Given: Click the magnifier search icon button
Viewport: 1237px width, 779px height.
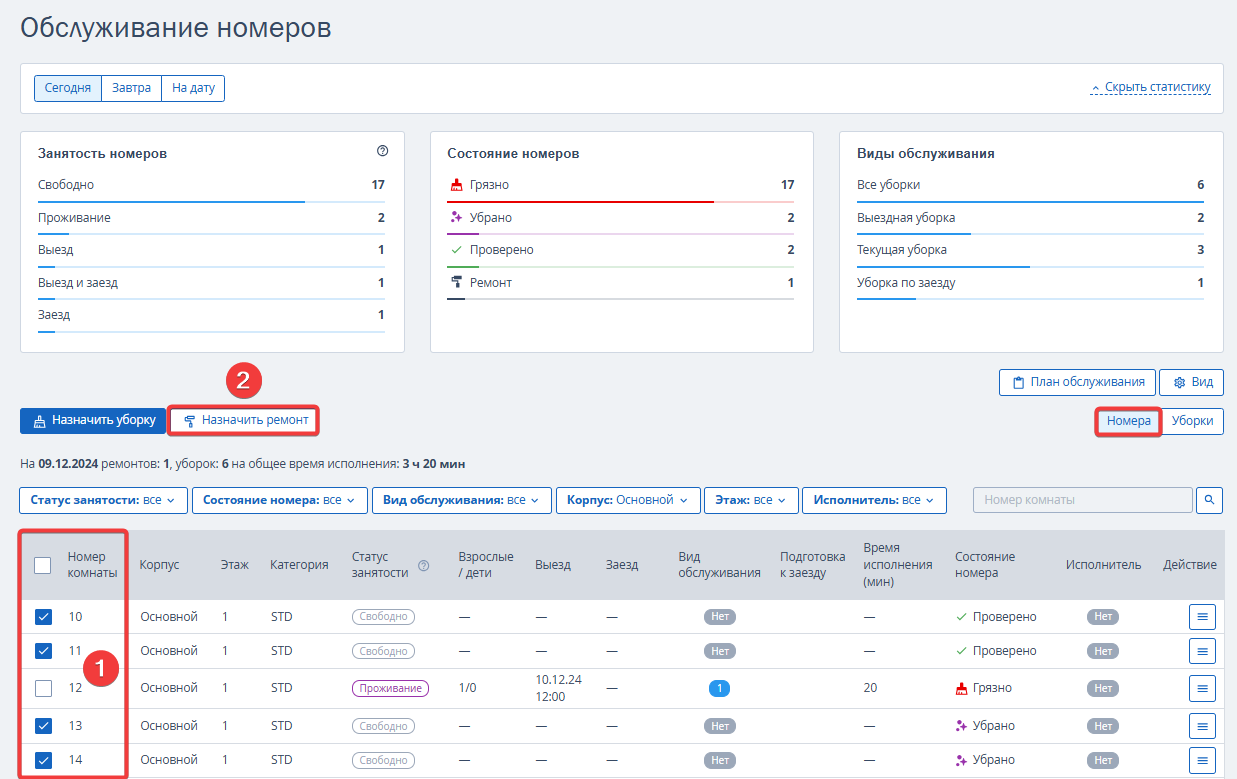Looking at the screenshot, I should (x=1209, y=499).
